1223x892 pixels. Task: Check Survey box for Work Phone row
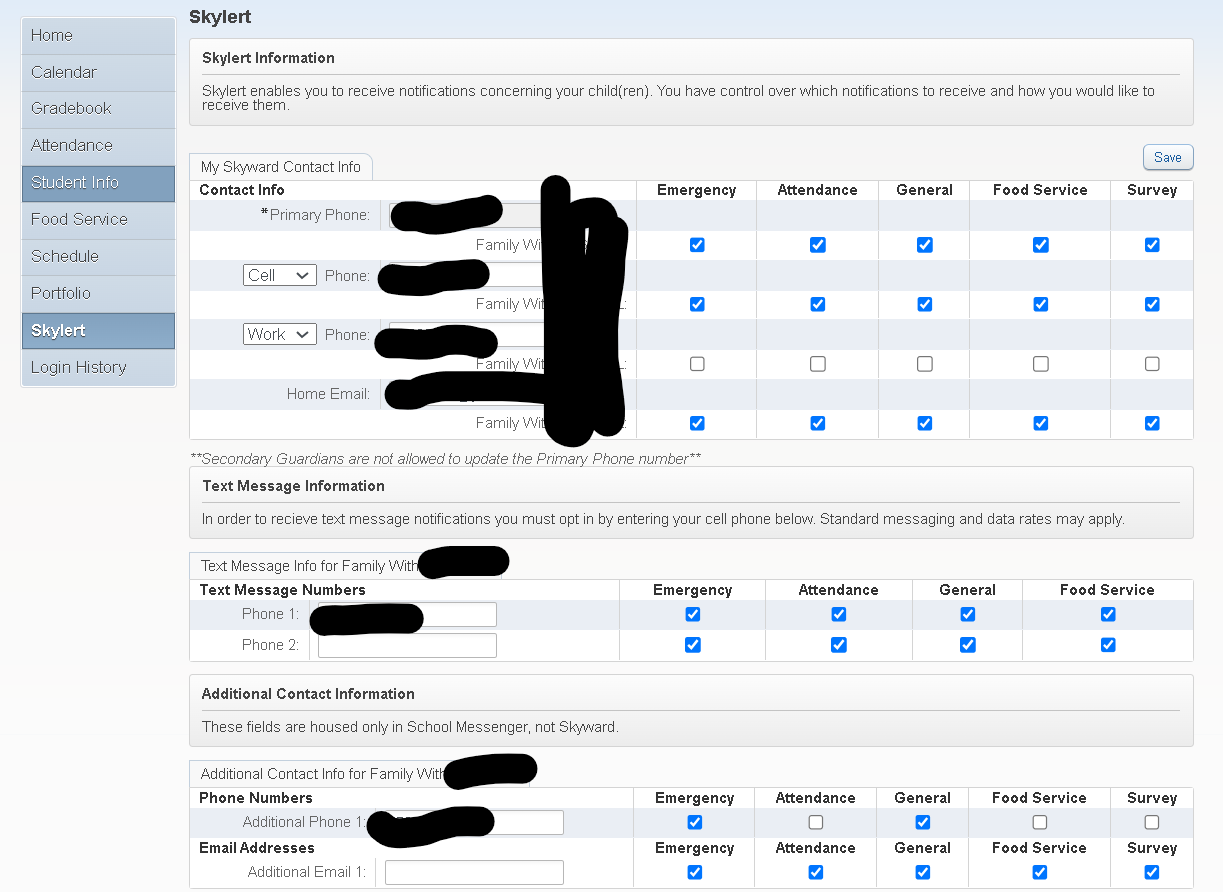click(1152, 364)
